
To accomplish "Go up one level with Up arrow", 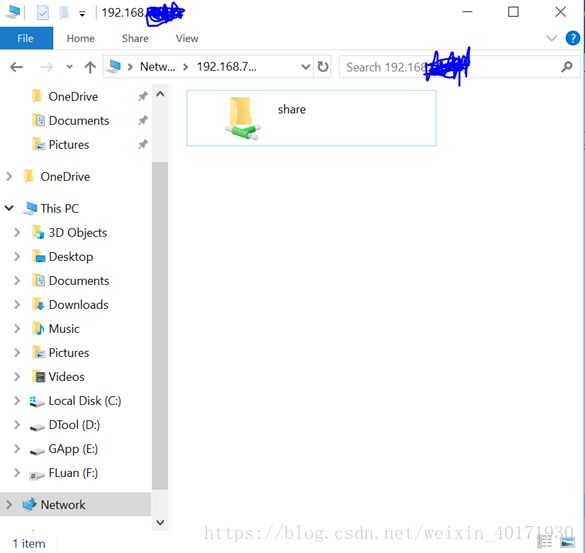I will click(x=90, y=67).
